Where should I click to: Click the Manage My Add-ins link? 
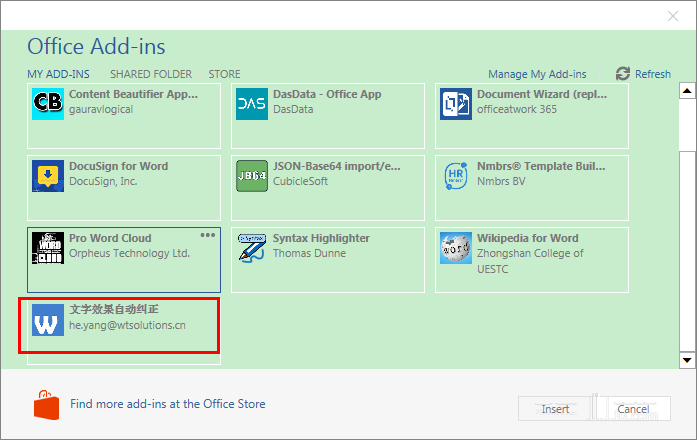click(x=537, y=74)
